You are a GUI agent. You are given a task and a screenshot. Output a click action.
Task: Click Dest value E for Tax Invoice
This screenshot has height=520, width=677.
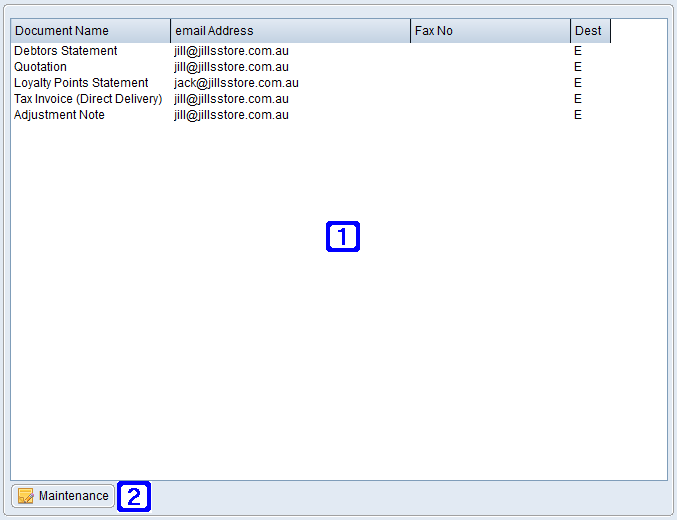(578, 99)
